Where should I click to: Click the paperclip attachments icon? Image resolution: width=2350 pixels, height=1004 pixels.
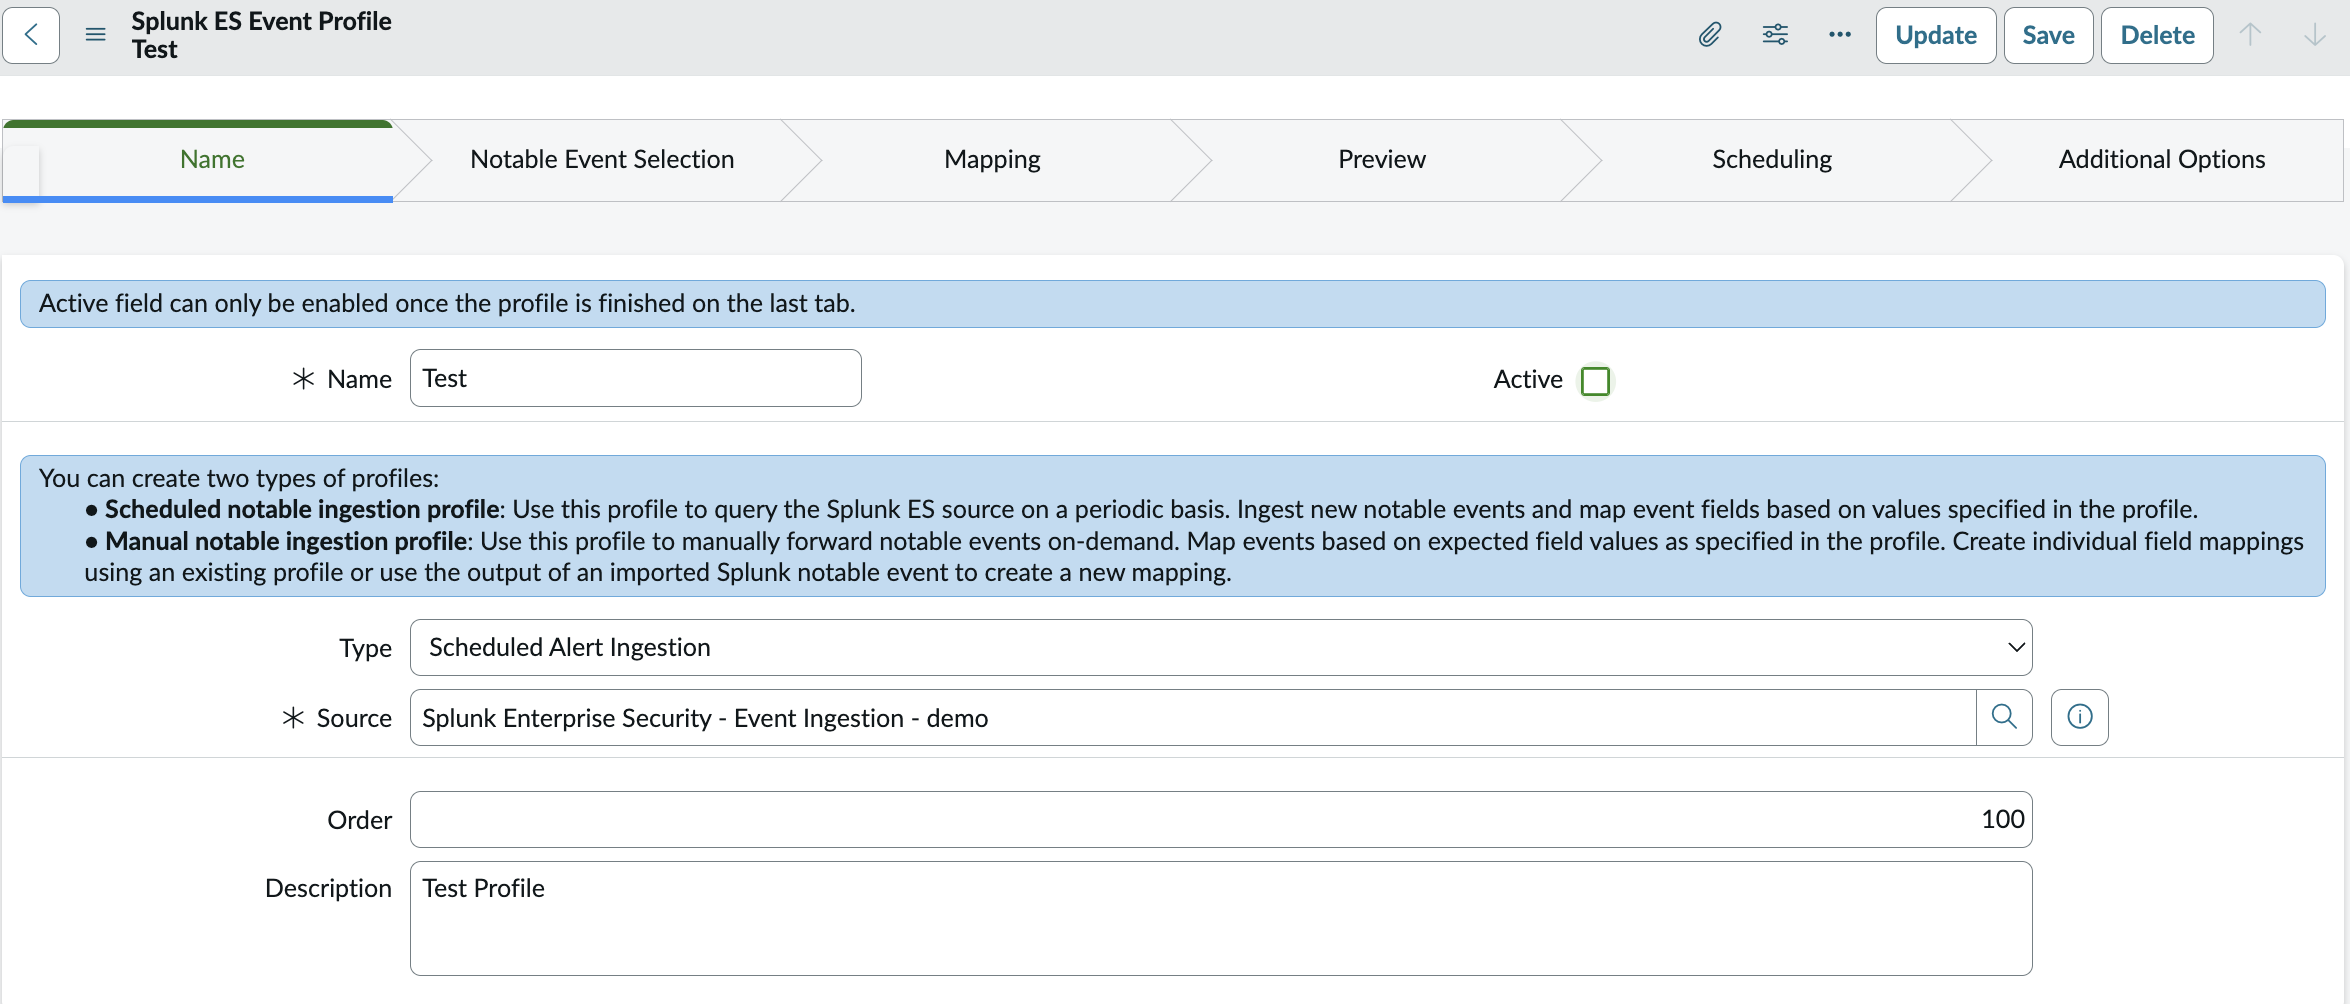pyautogui.click(x=1710, y=35)
